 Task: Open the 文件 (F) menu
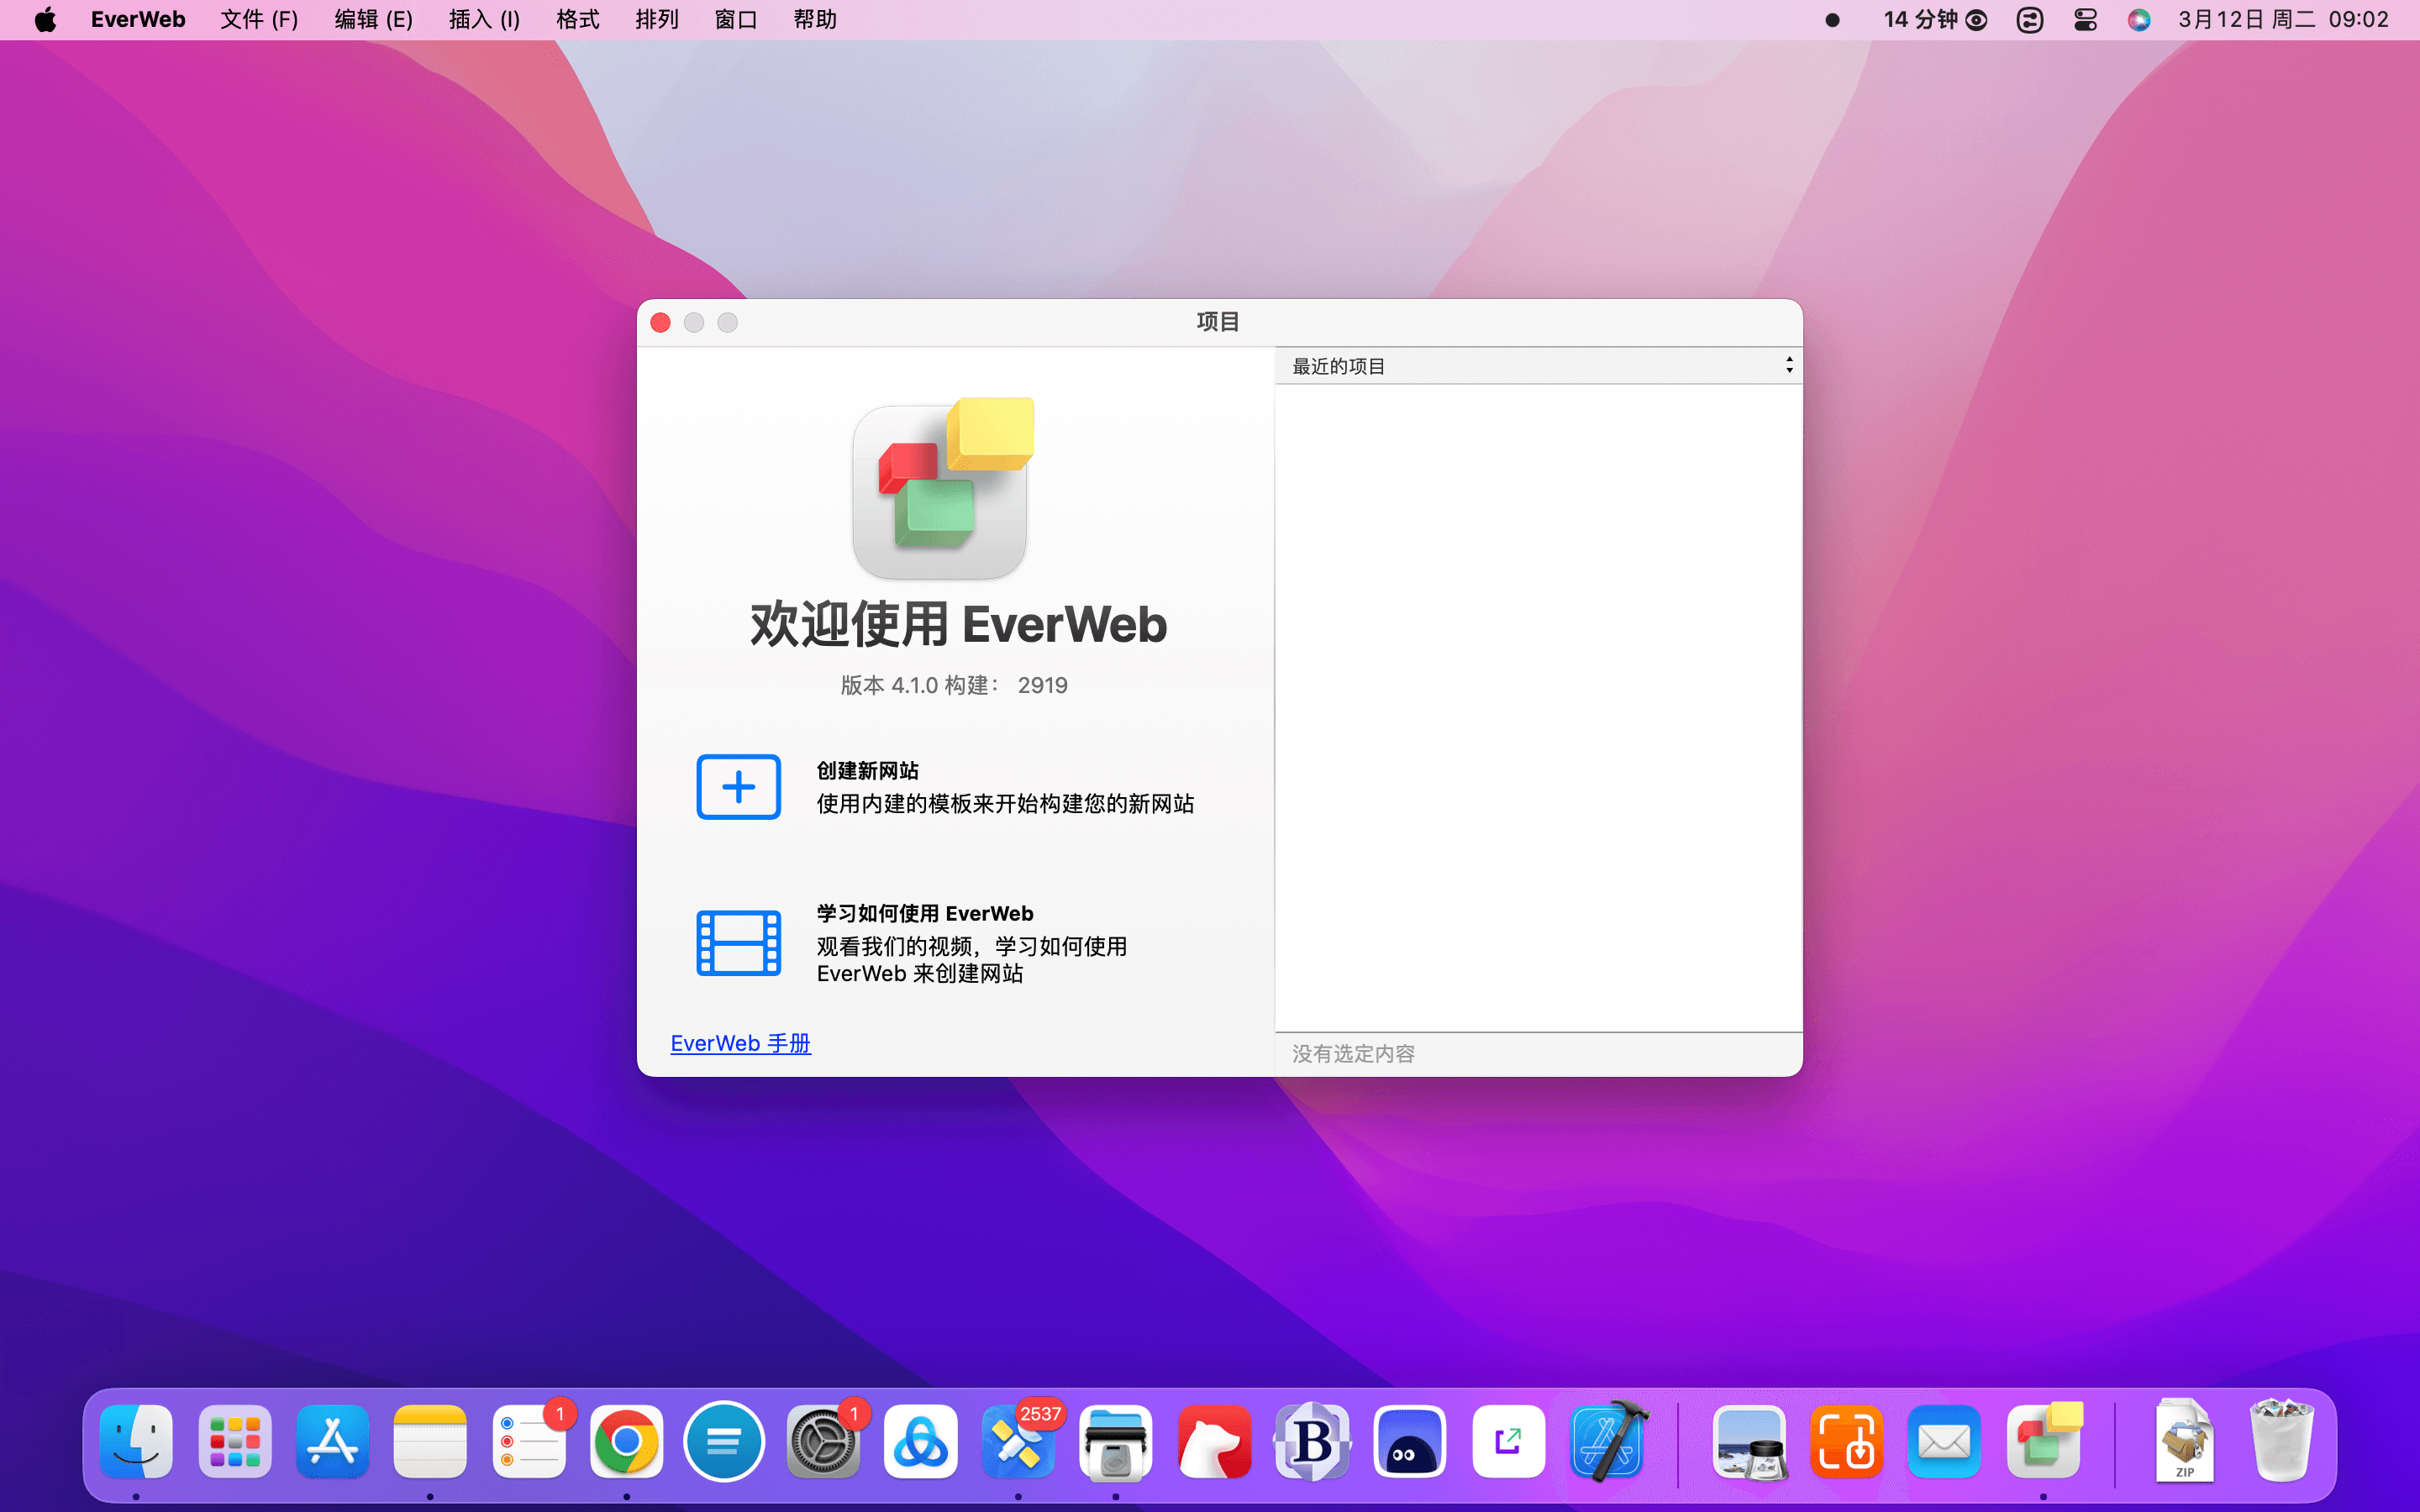[259, 19]
